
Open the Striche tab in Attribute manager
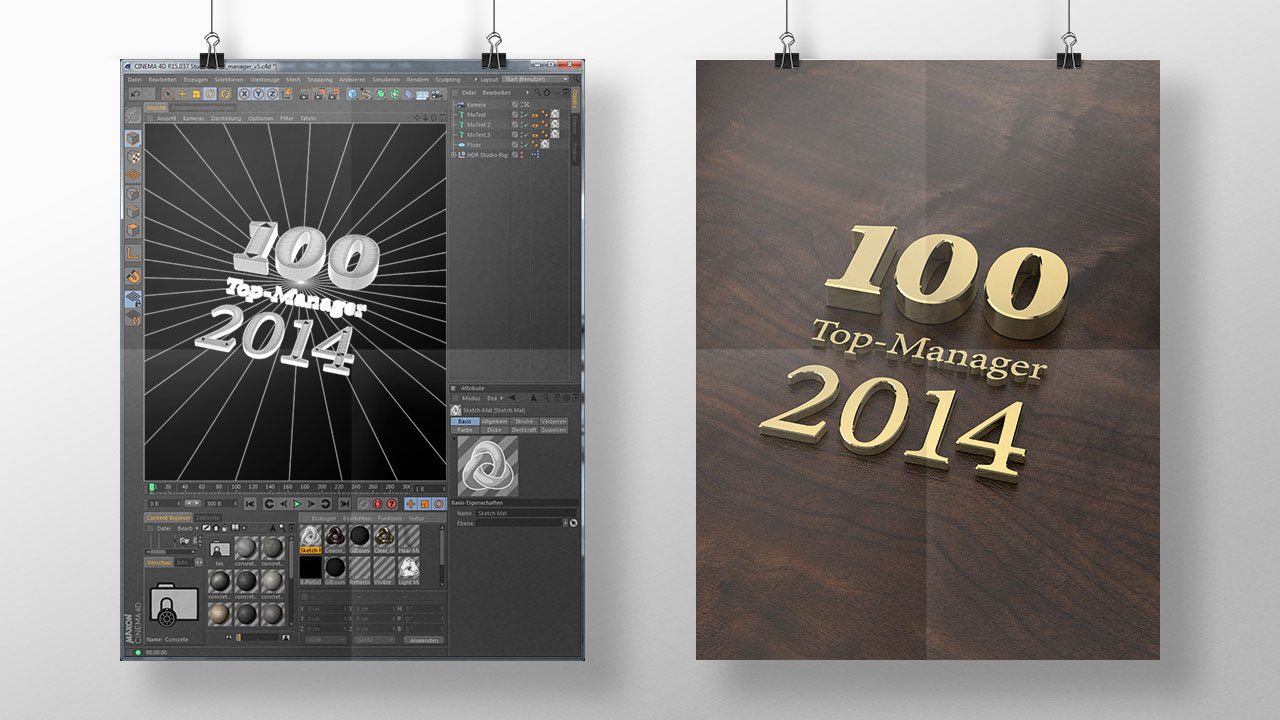pyautogui.click(x=524, y=422)
